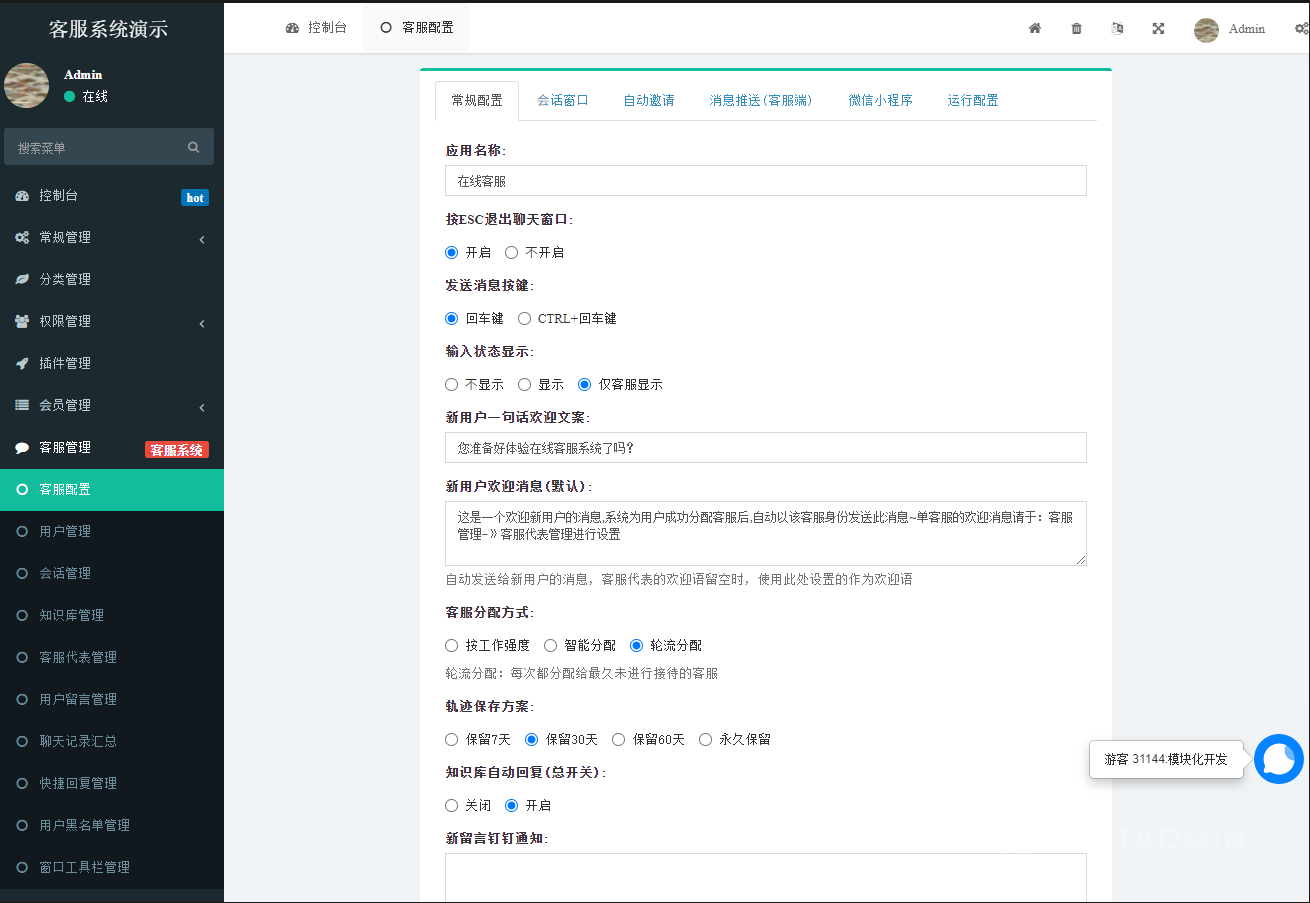Viewport: 1310px width, 903px height.
Task: Switch to the 微信小程序 tab
Action: coord(880,100)
